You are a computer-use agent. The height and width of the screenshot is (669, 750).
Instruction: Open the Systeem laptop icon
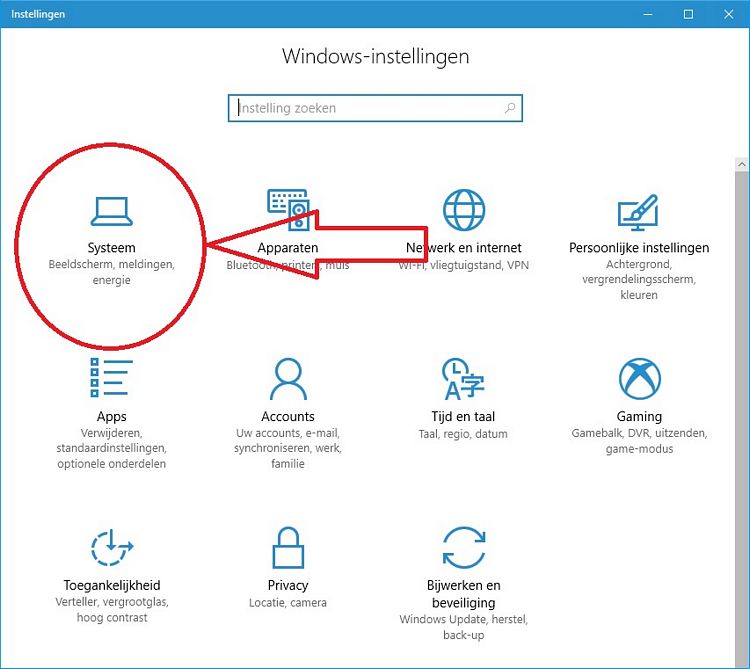click(x=111, y=211)
